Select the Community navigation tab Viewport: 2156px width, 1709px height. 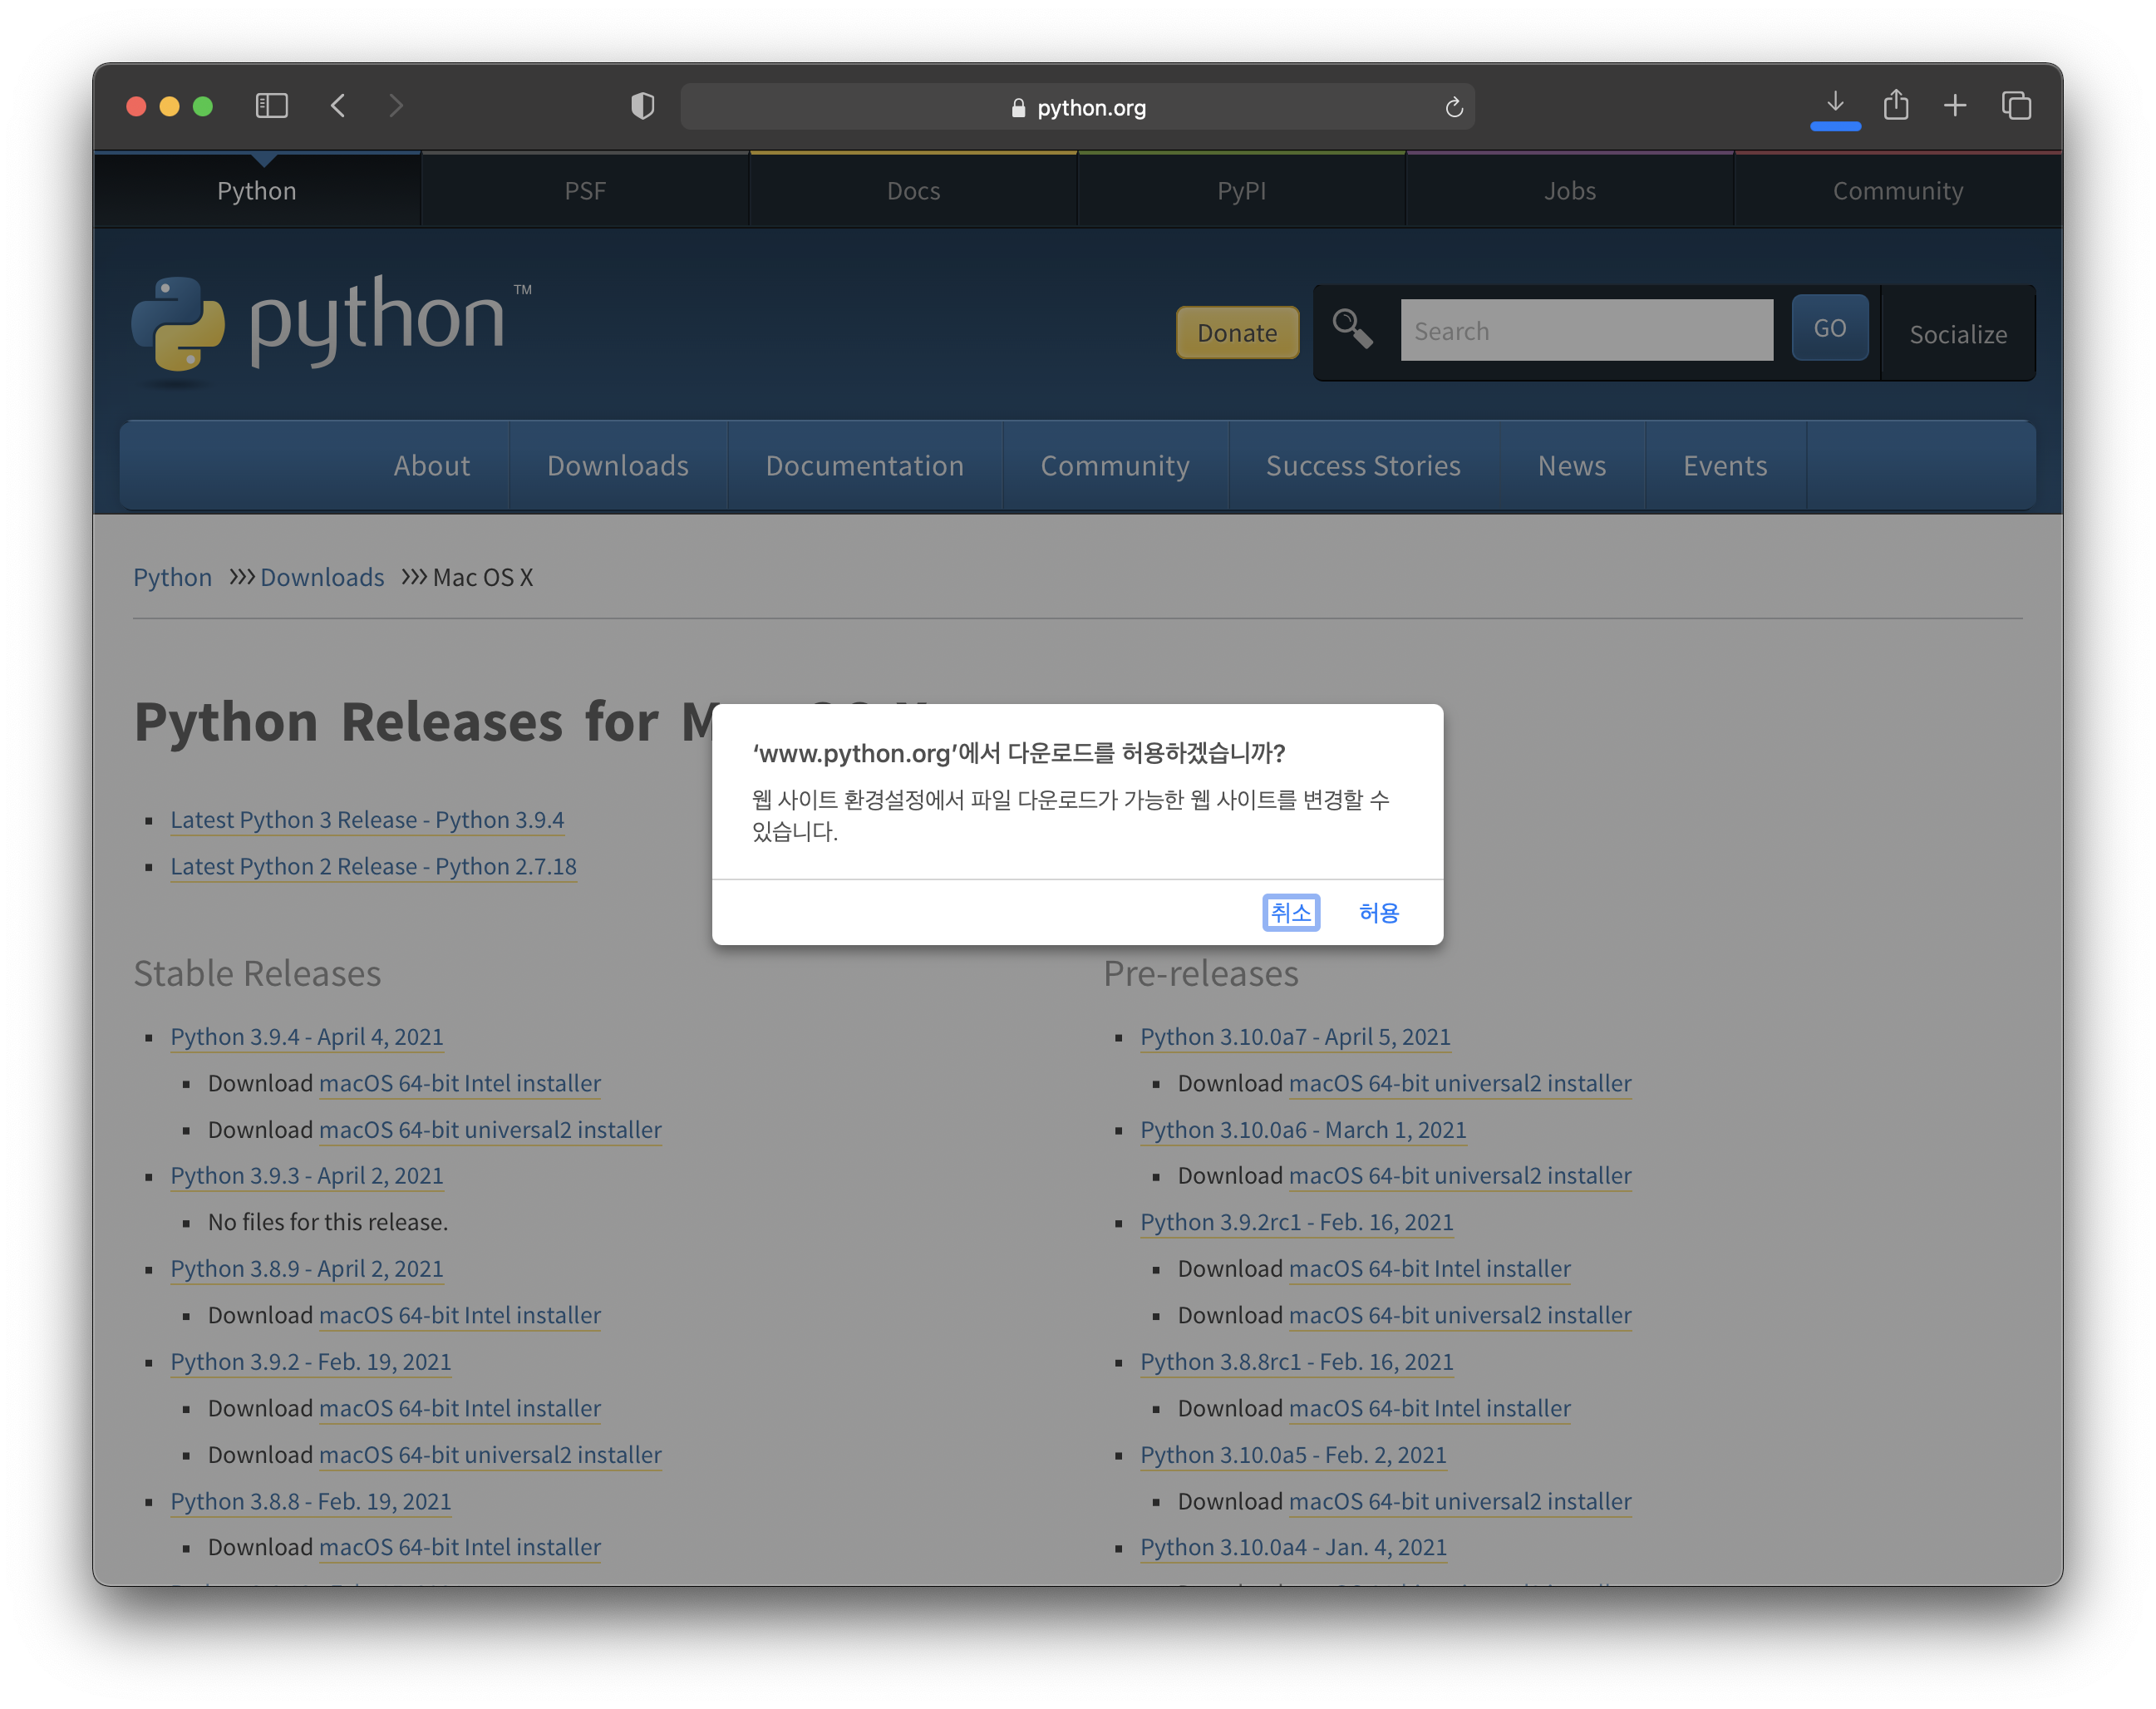click(x=1898, y=191)
